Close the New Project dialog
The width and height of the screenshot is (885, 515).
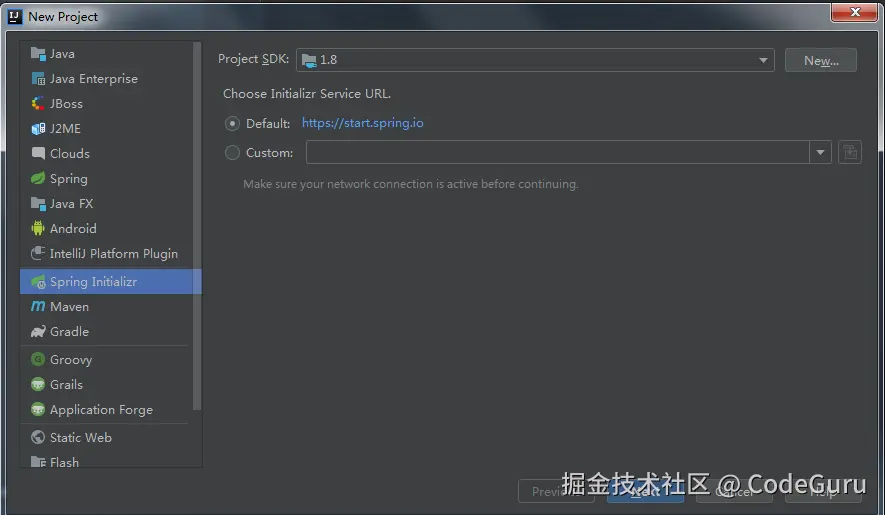coord(855,12)
